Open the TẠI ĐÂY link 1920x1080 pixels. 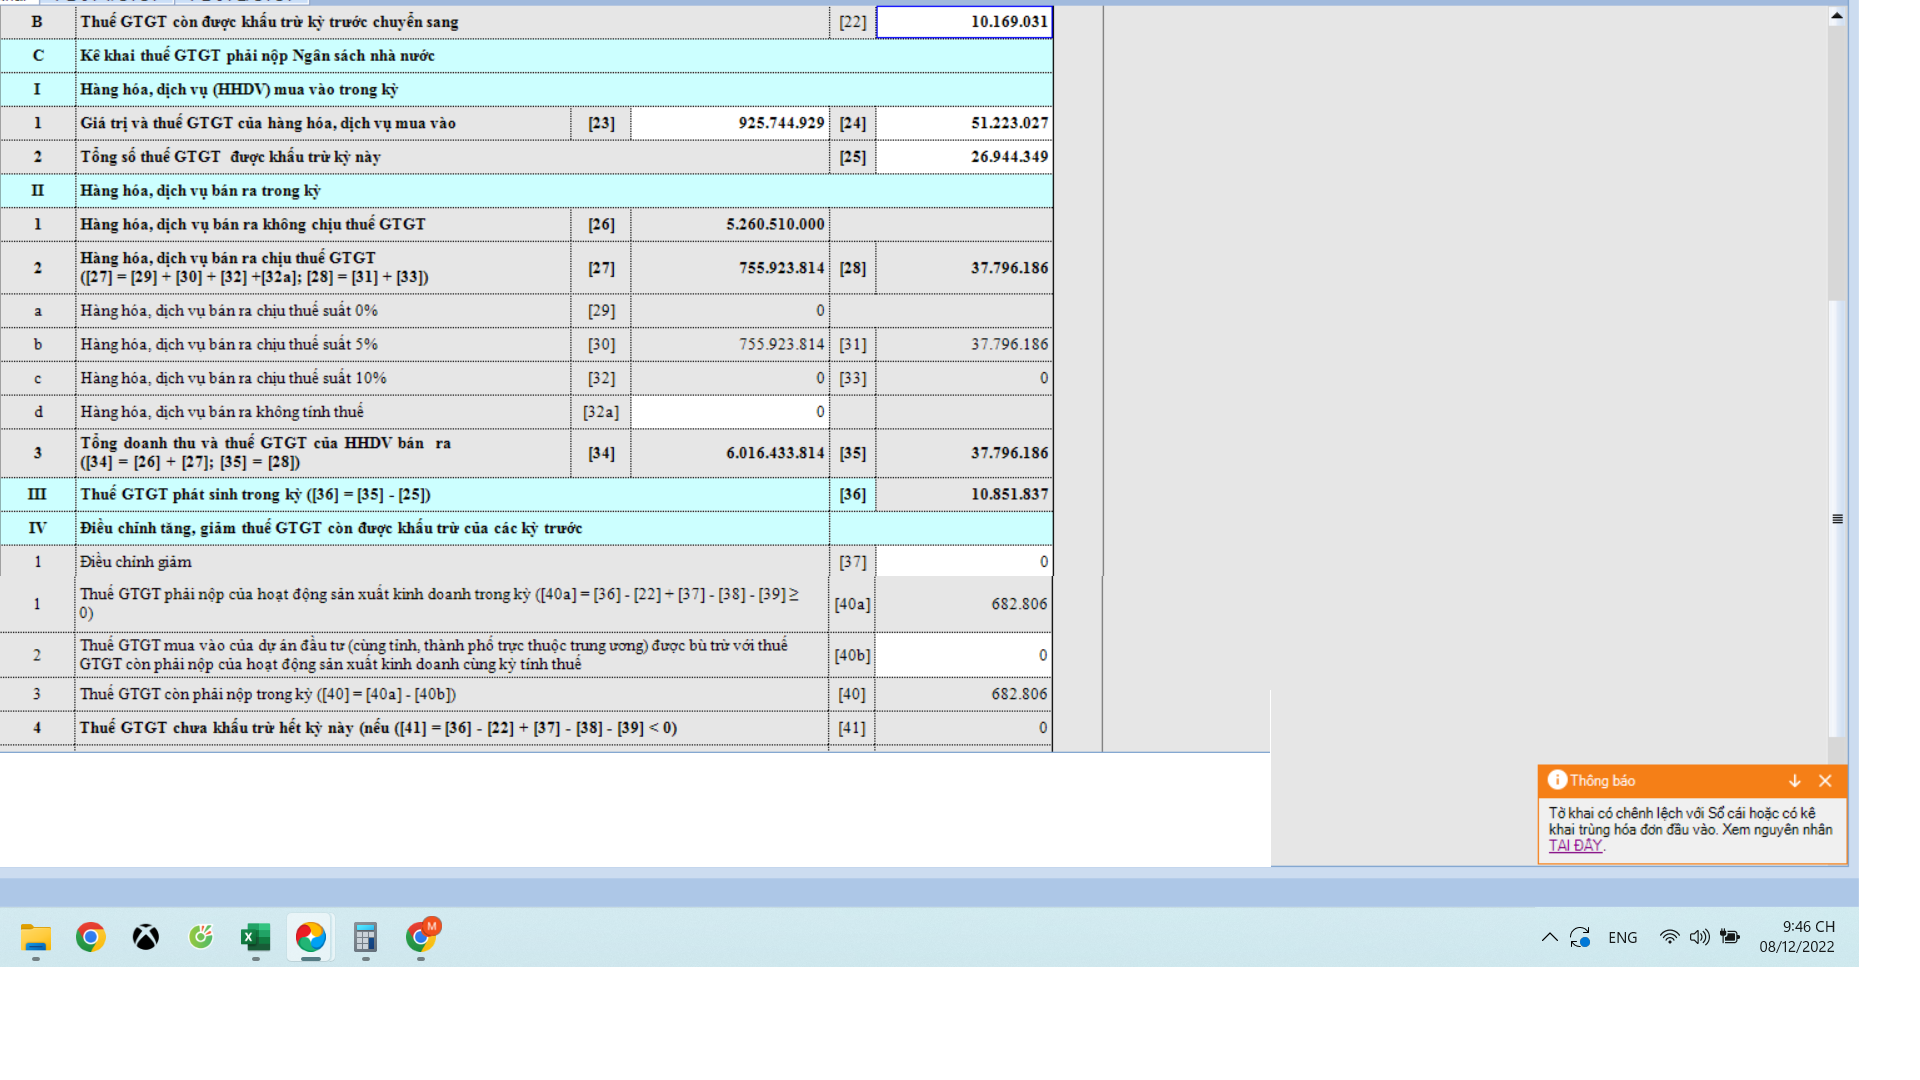(1575, 846)
